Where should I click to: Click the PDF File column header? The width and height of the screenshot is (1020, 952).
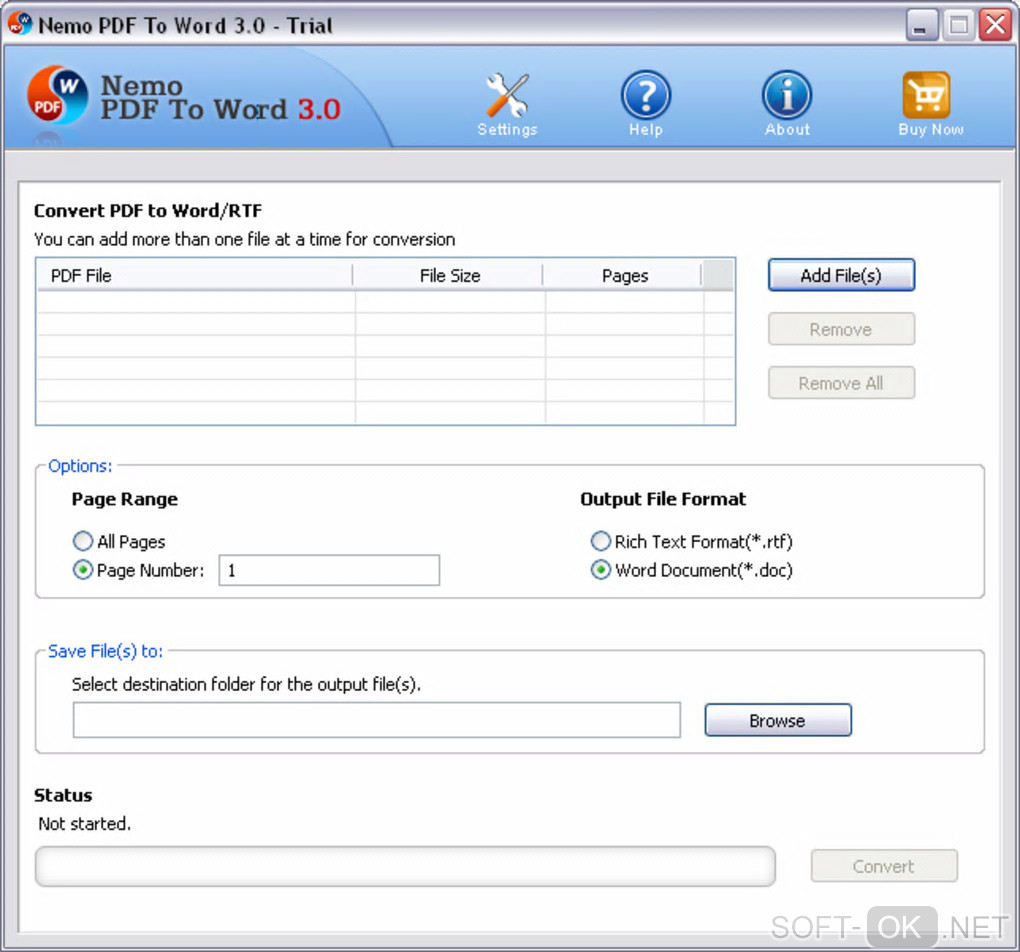pyautogui.click(x=195, y=275)
